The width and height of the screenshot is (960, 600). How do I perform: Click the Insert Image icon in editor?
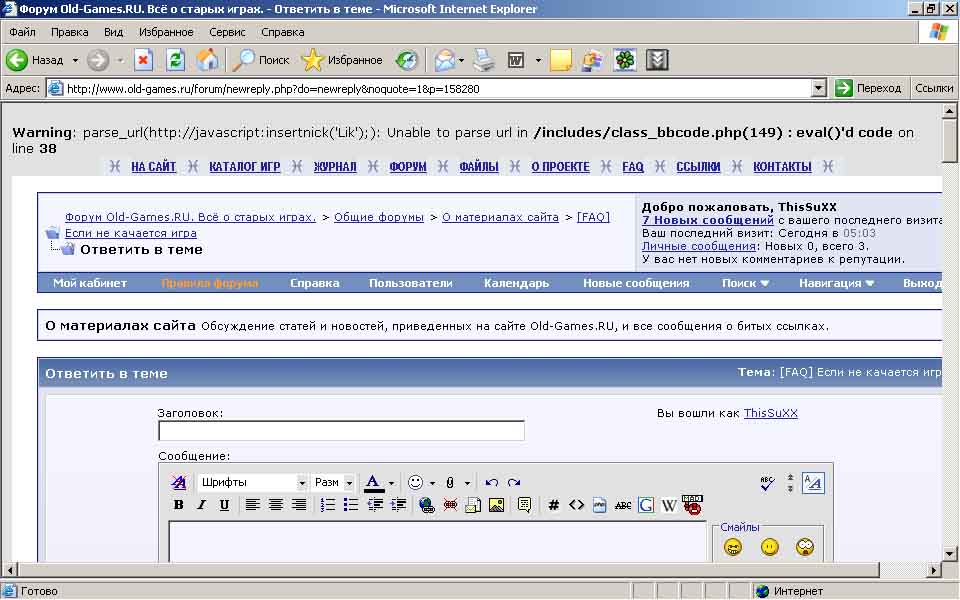496,505
